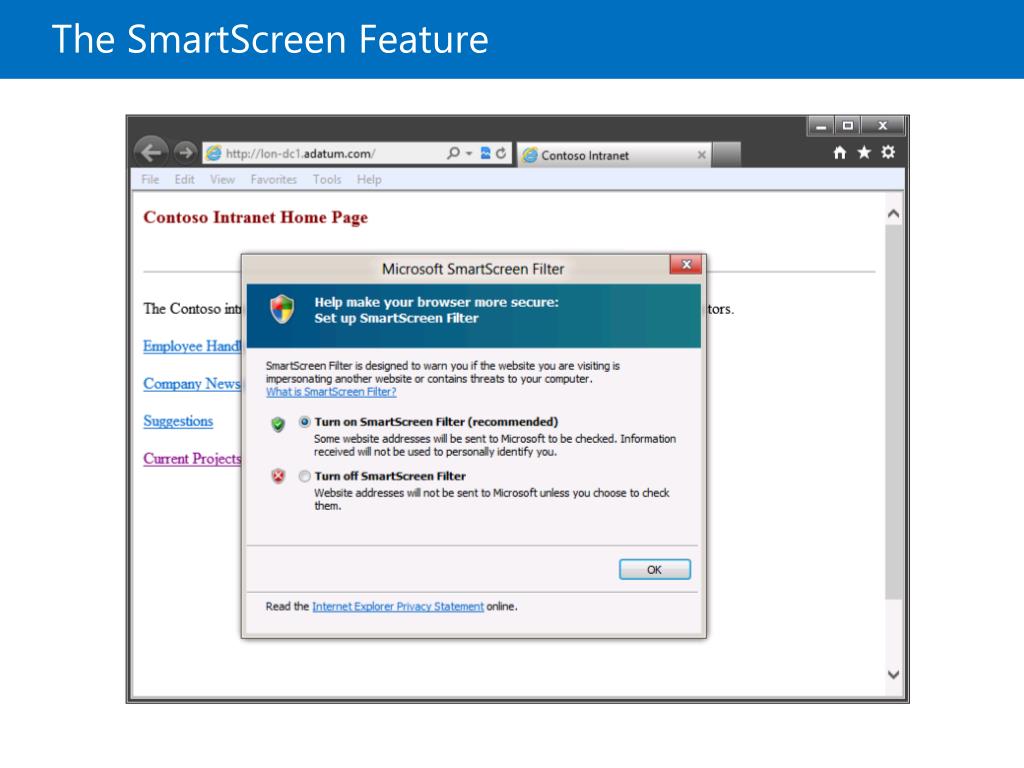Open the Home page icon
Screen dimensions: 1024x768
point(840,152)
